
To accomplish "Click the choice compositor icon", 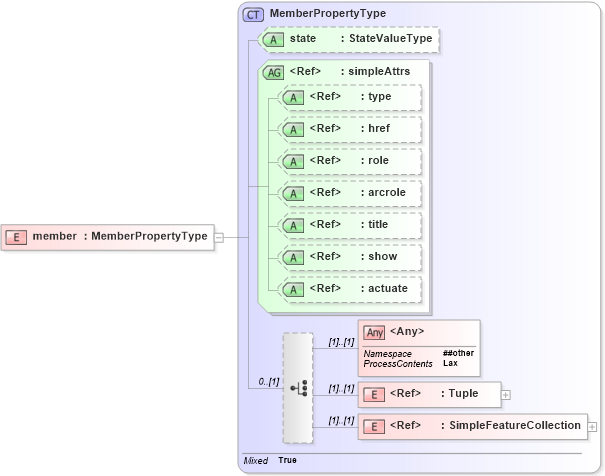I will pos(298,388).
